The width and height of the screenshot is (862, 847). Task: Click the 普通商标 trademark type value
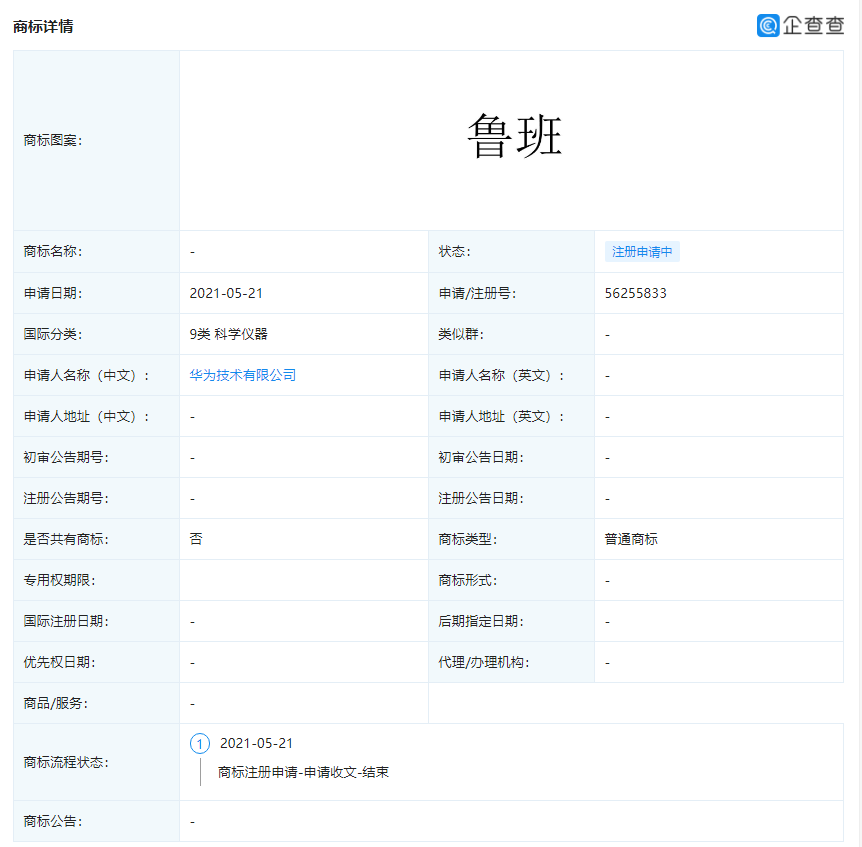[x=631, y=539]
